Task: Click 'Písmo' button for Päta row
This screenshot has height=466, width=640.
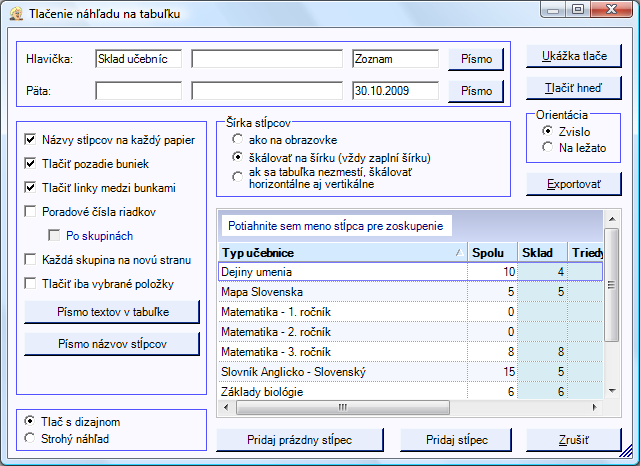Action: click(x=476, y=91)
